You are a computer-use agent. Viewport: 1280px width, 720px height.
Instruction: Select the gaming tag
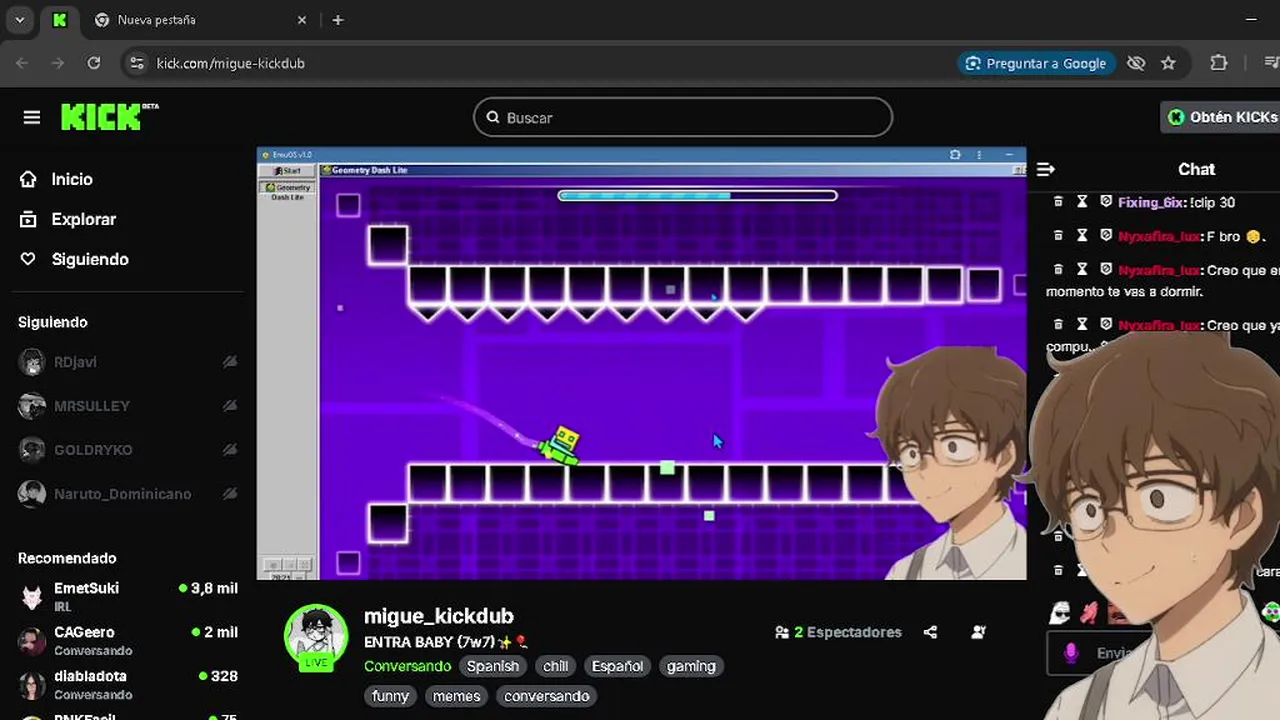691,666
